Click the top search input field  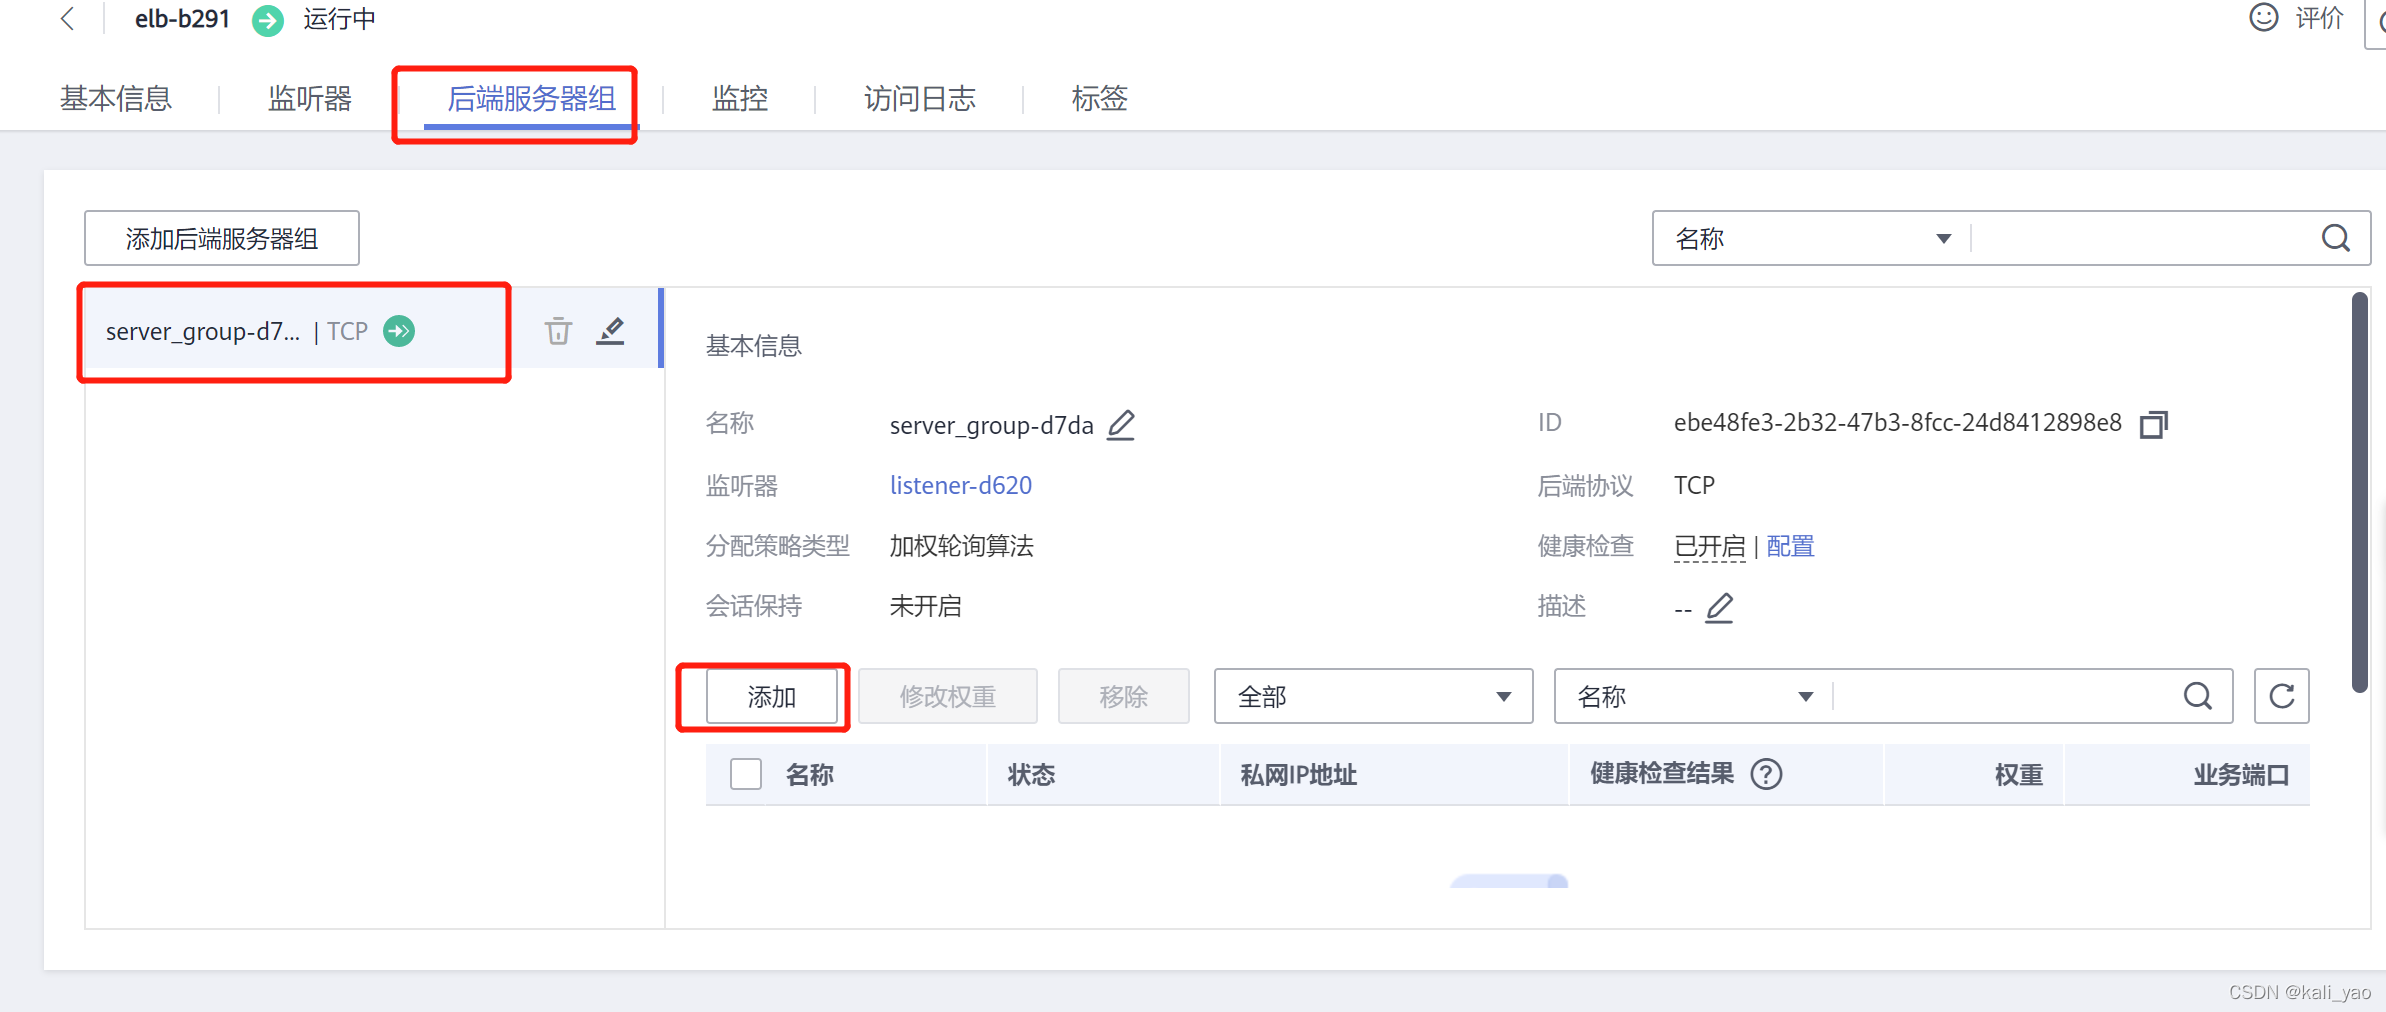(x=2140, y=238)
